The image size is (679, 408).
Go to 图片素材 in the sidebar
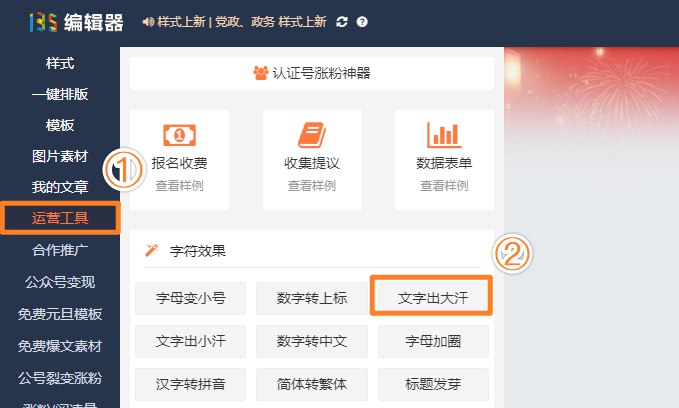(x=60, y=156)
